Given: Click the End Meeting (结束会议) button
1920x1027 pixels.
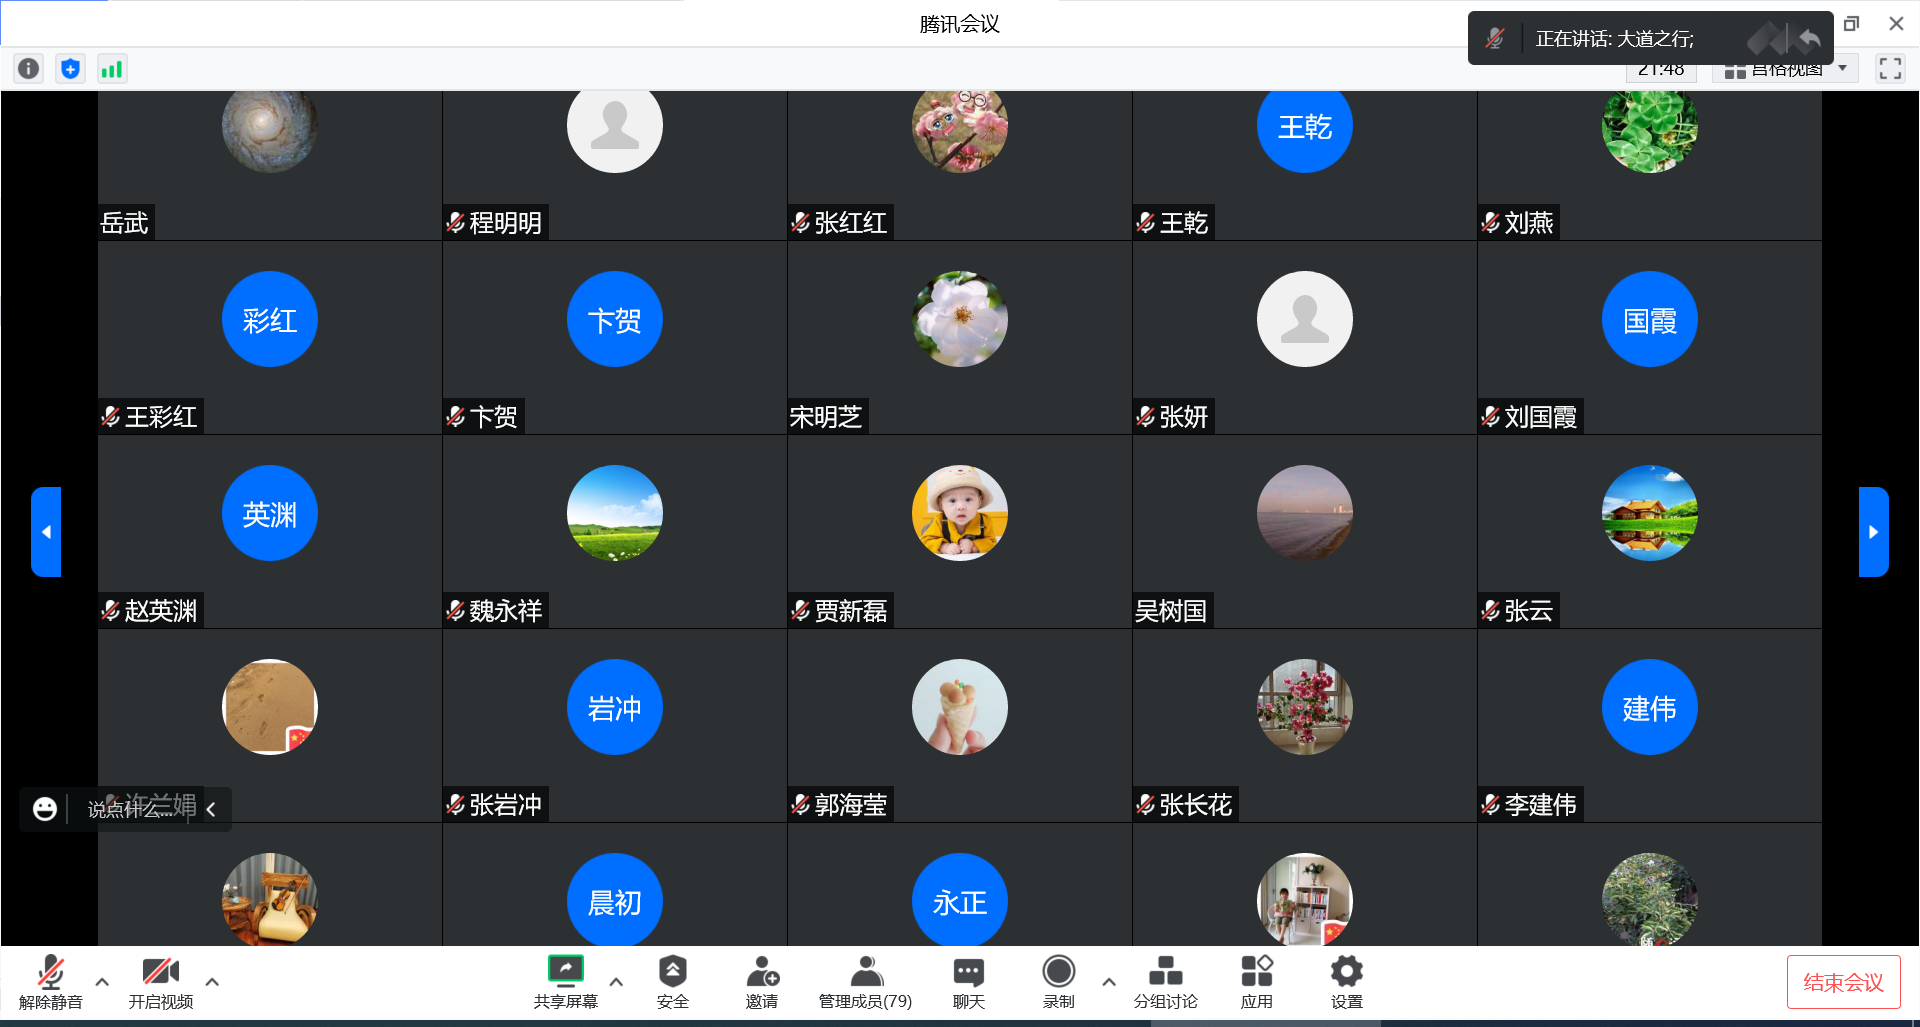Looking at the screenshot, I should (1843, 982).
